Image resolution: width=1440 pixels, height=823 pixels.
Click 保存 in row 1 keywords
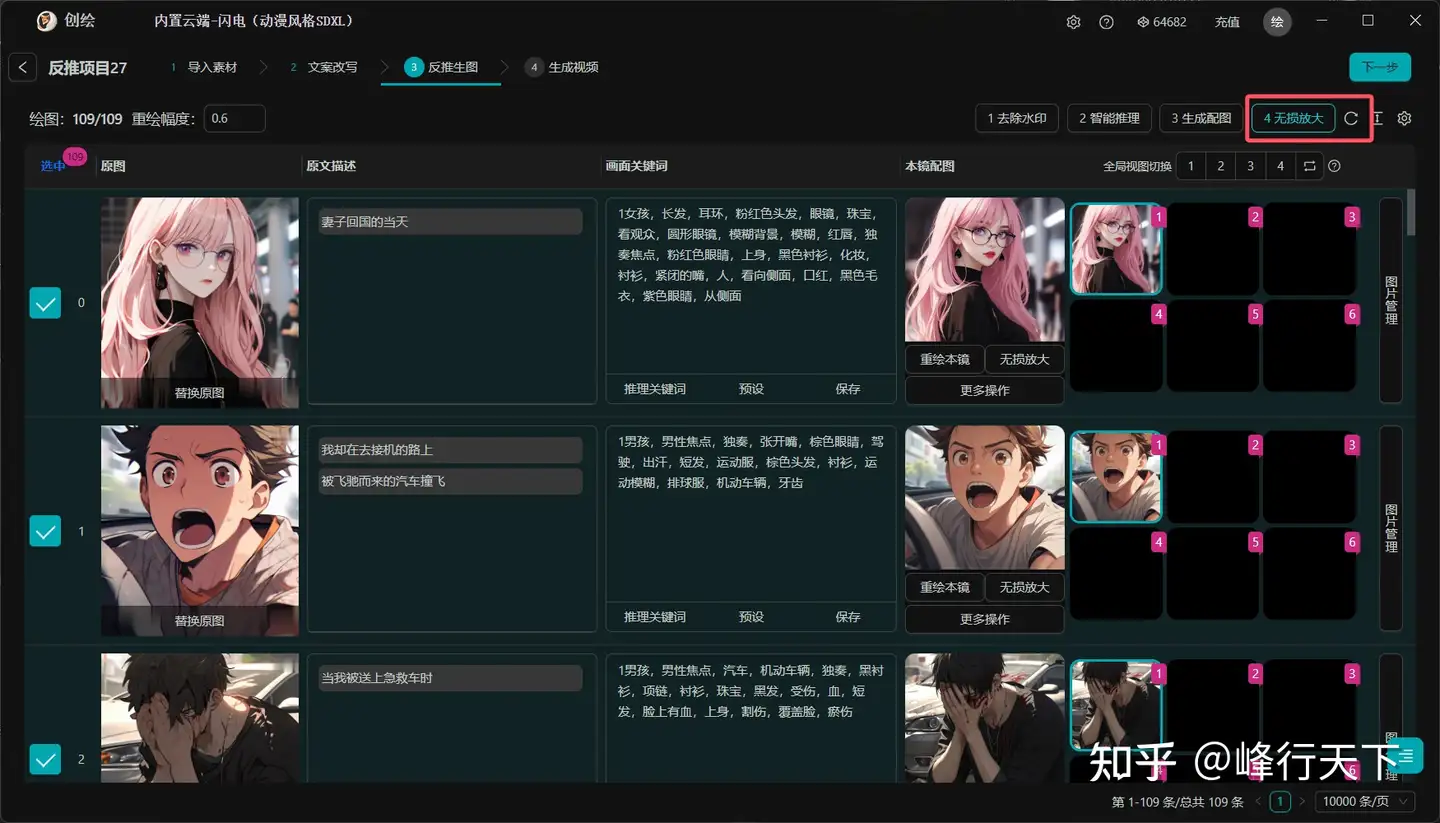pyautogui.click(x=848, y=617)
